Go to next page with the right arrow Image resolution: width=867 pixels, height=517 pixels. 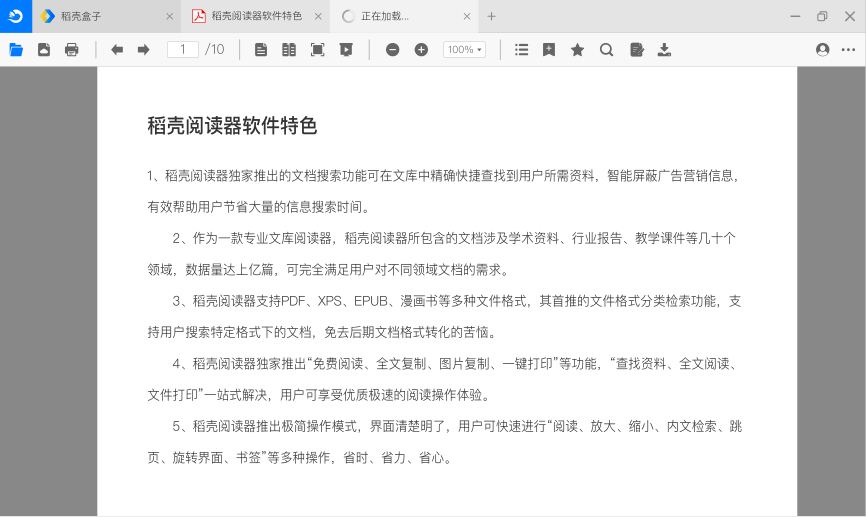tap(144, 50)
